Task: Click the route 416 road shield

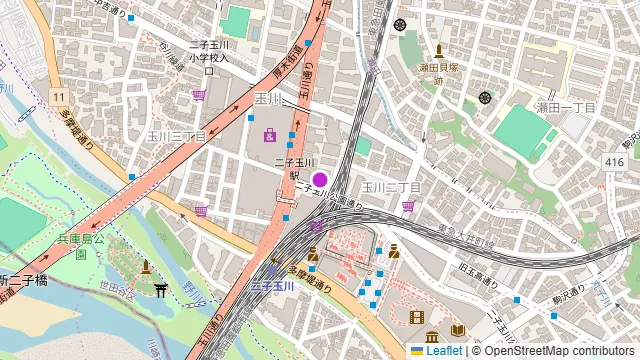Action: tap(615, 162)
